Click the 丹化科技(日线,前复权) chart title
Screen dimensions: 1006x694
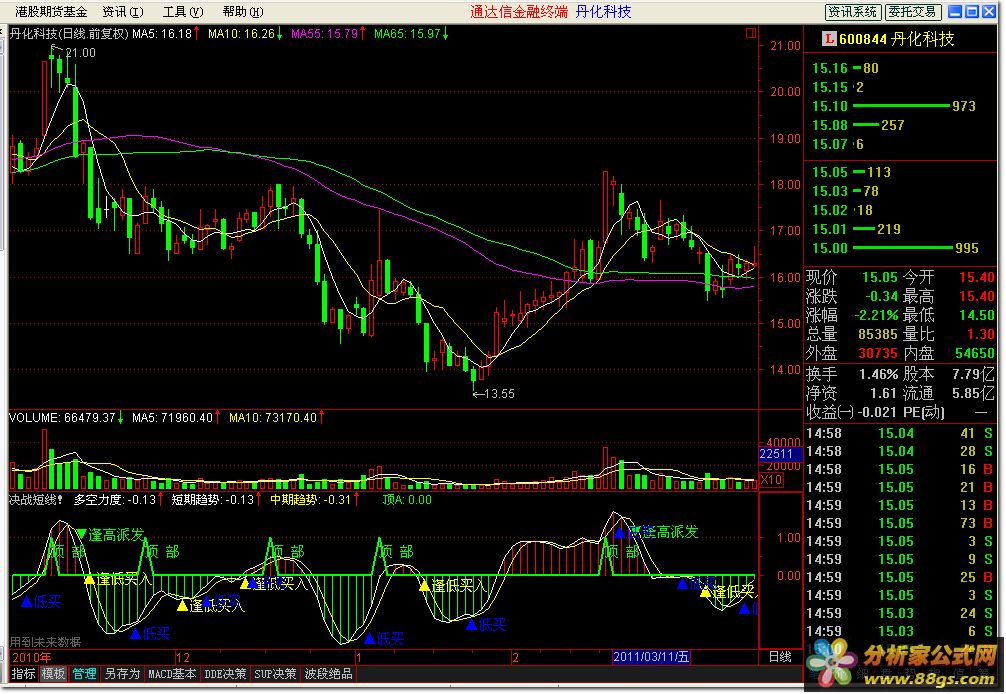(69, 33)
